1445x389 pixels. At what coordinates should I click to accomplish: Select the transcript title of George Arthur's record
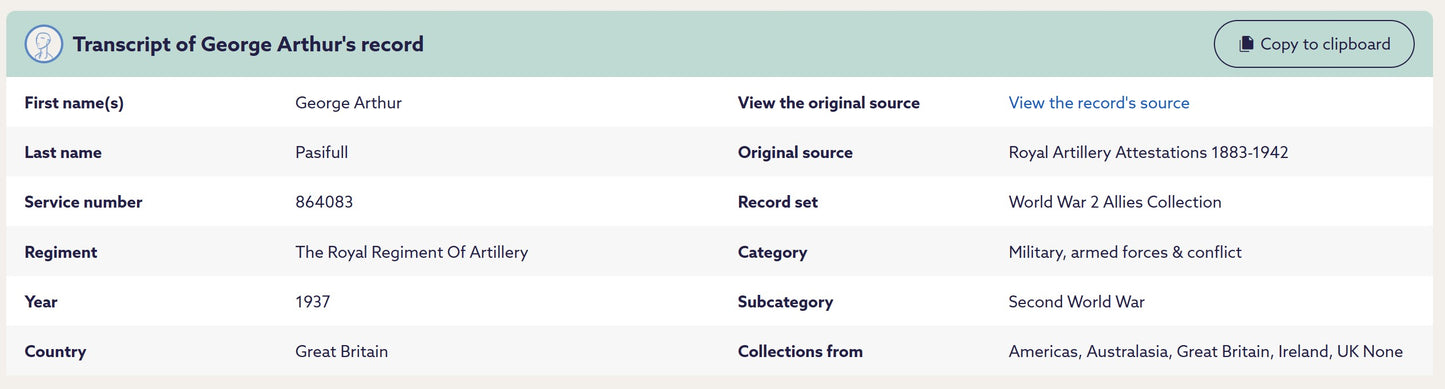click(248, 44)
